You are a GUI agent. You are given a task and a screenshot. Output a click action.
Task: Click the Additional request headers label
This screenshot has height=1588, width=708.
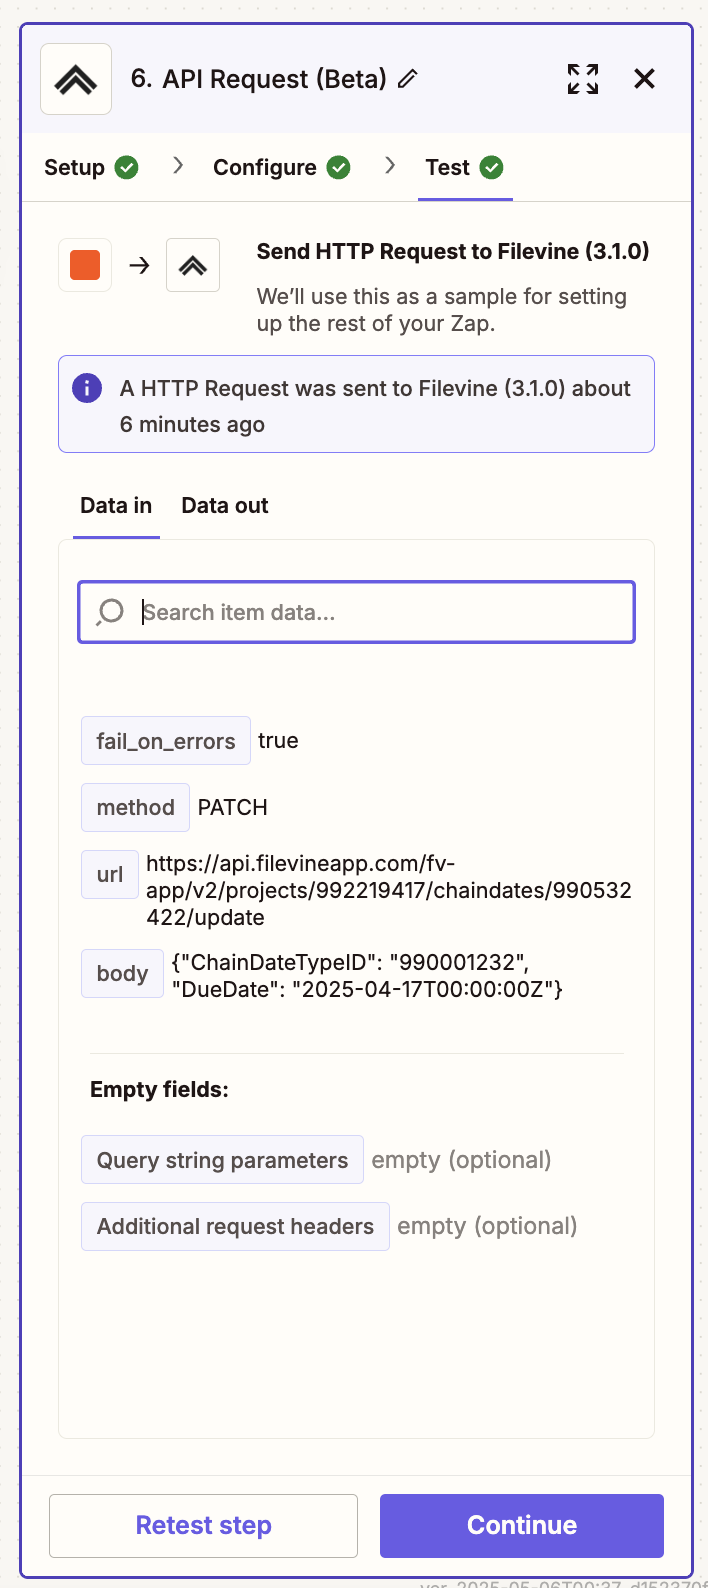(235, 1226)
